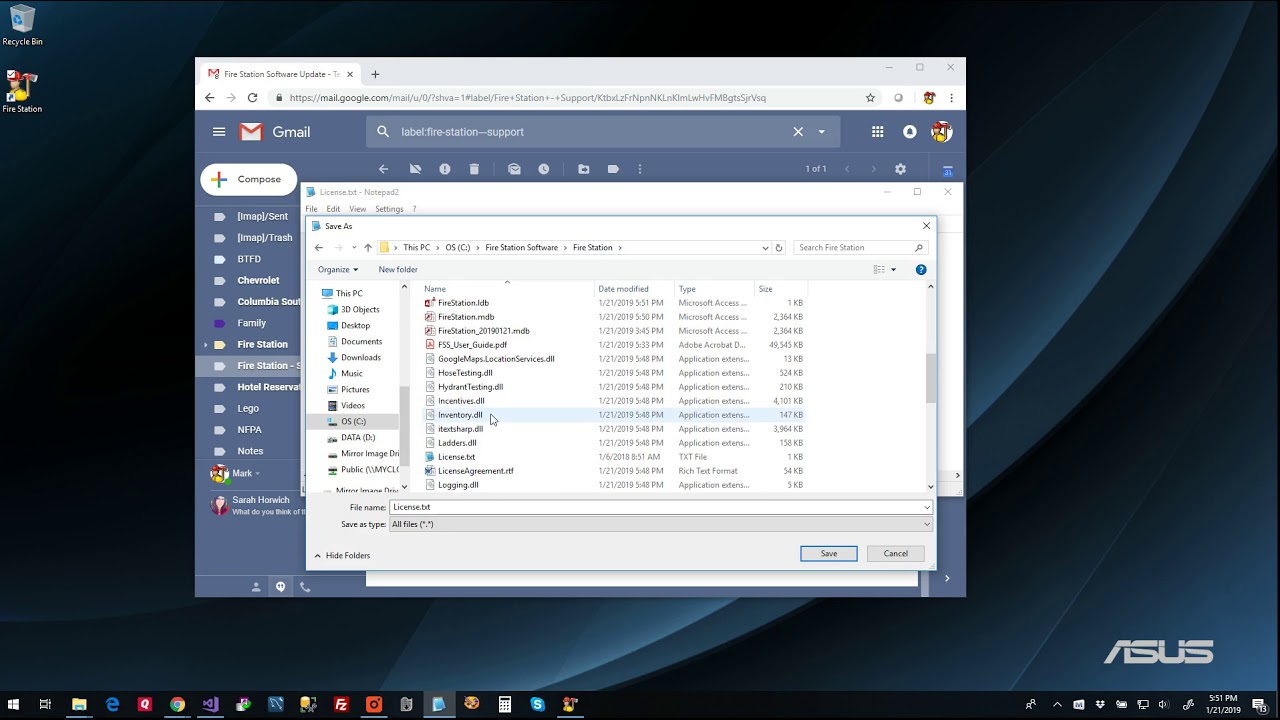
Task: Click Save As dialog back arrow
Action: point(319,248)
